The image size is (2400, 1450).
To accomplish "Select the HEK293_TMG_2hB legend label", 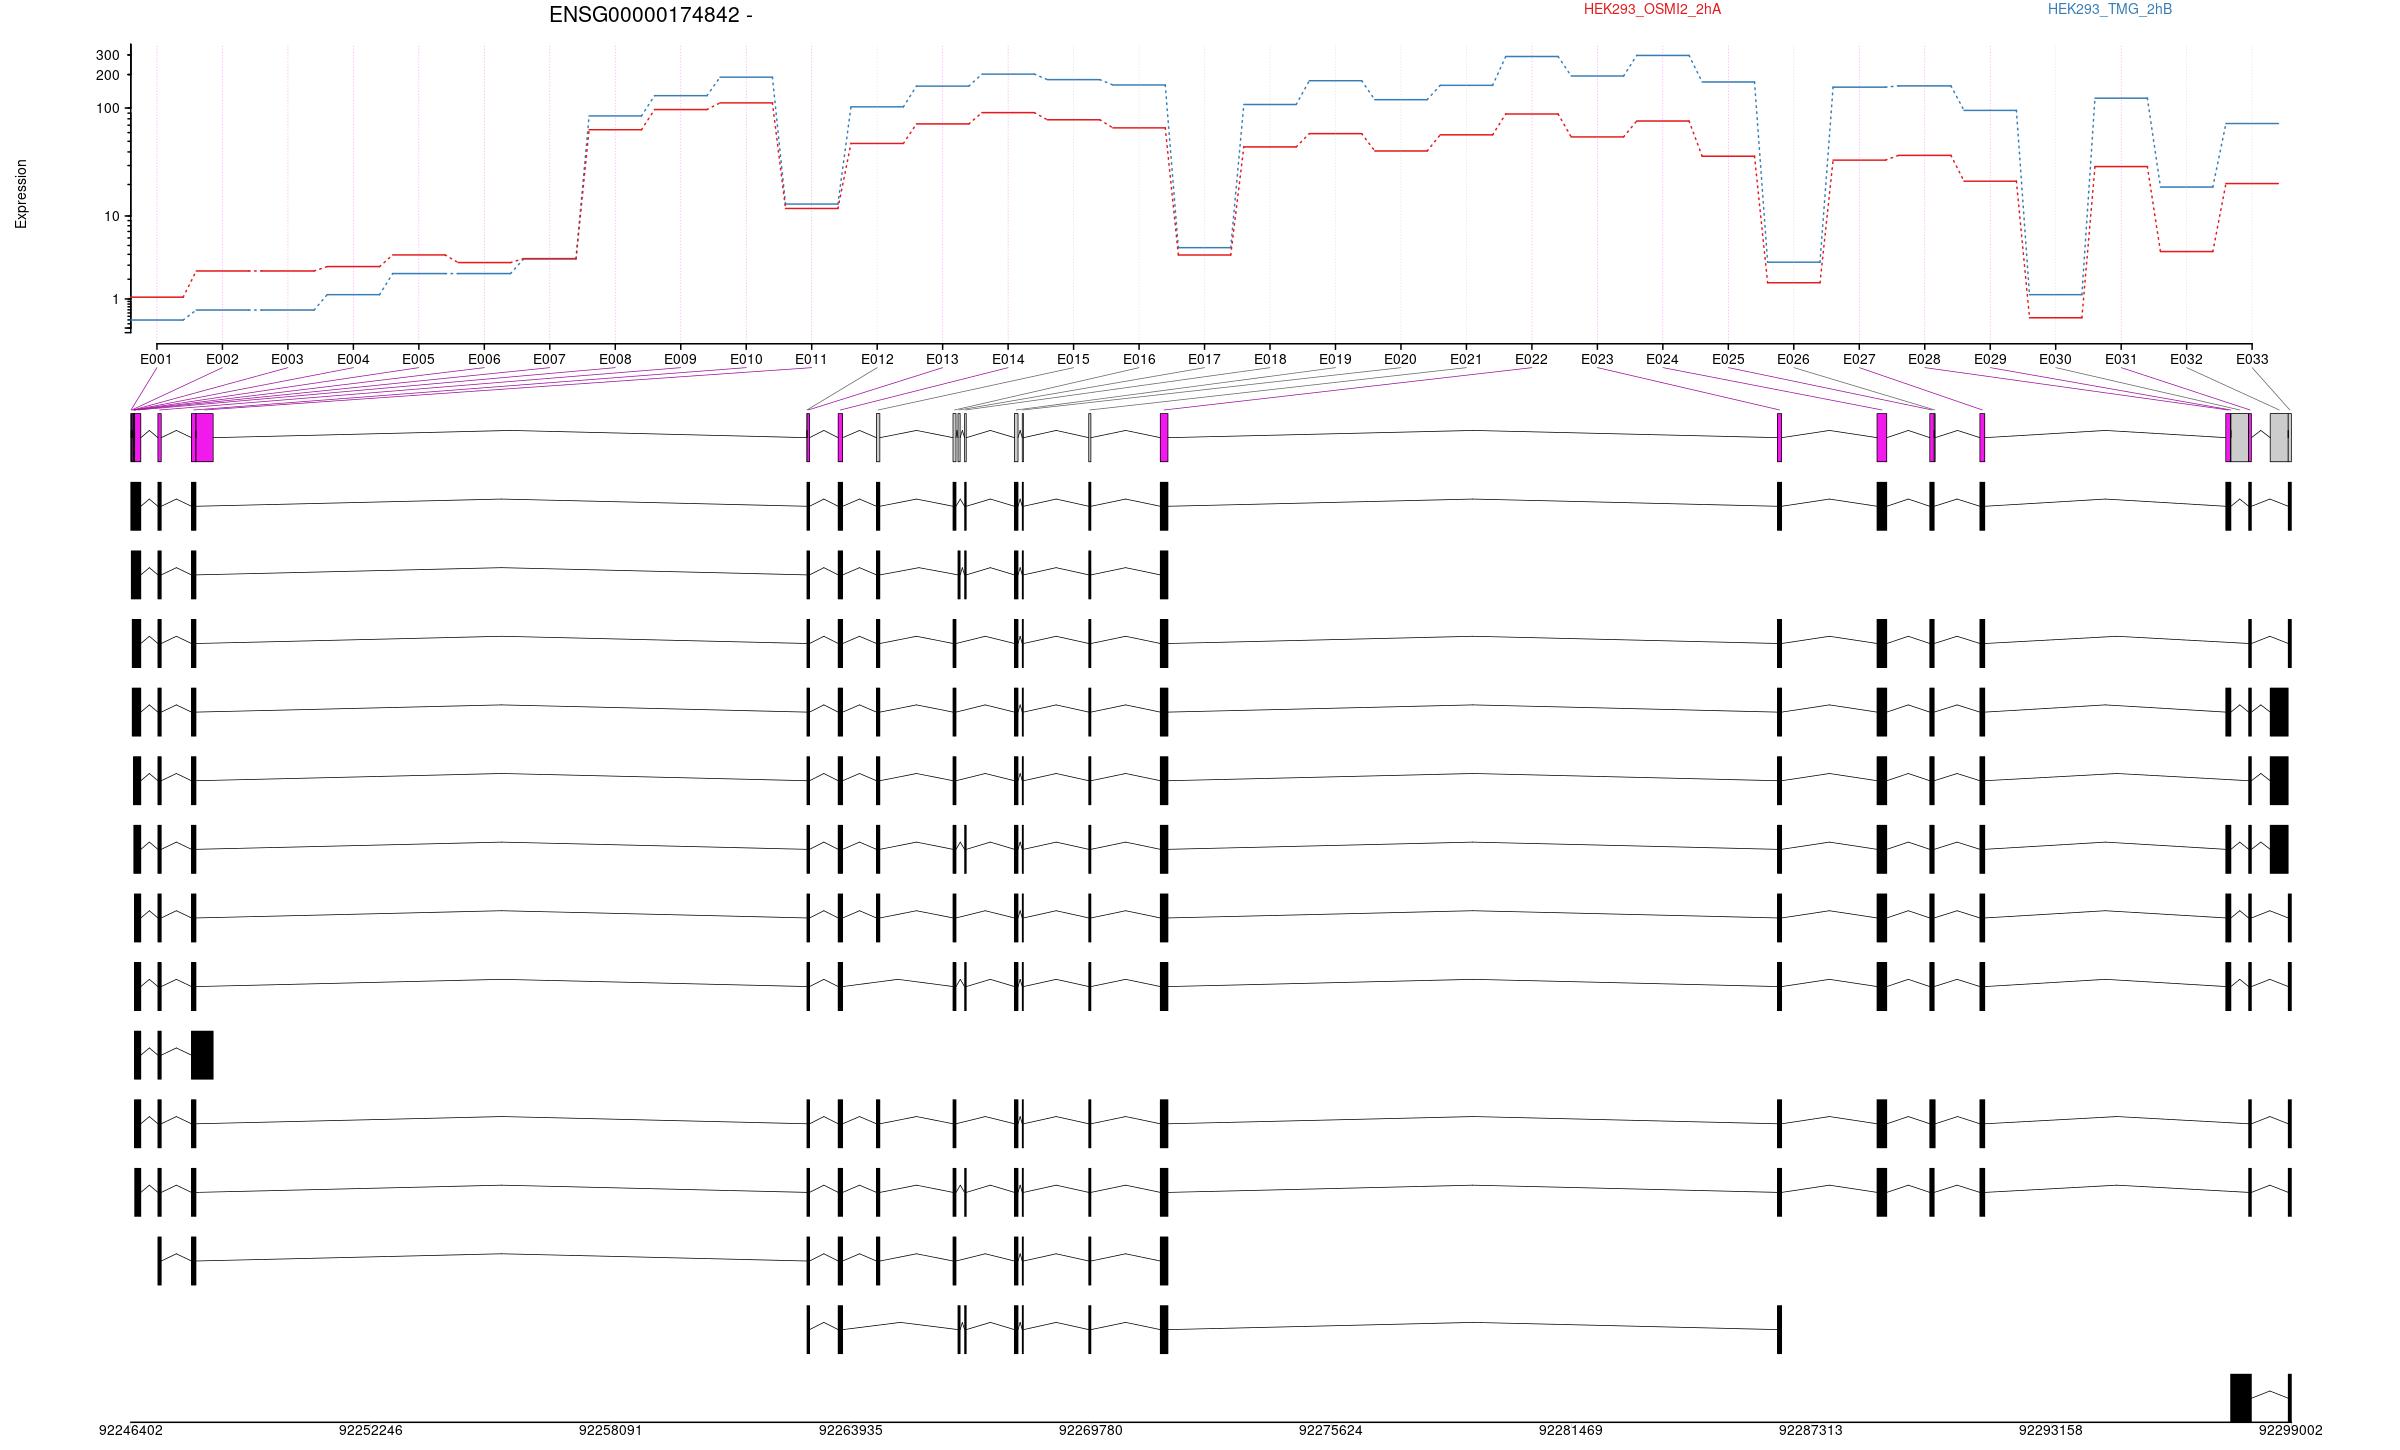I will (2110, 9).
